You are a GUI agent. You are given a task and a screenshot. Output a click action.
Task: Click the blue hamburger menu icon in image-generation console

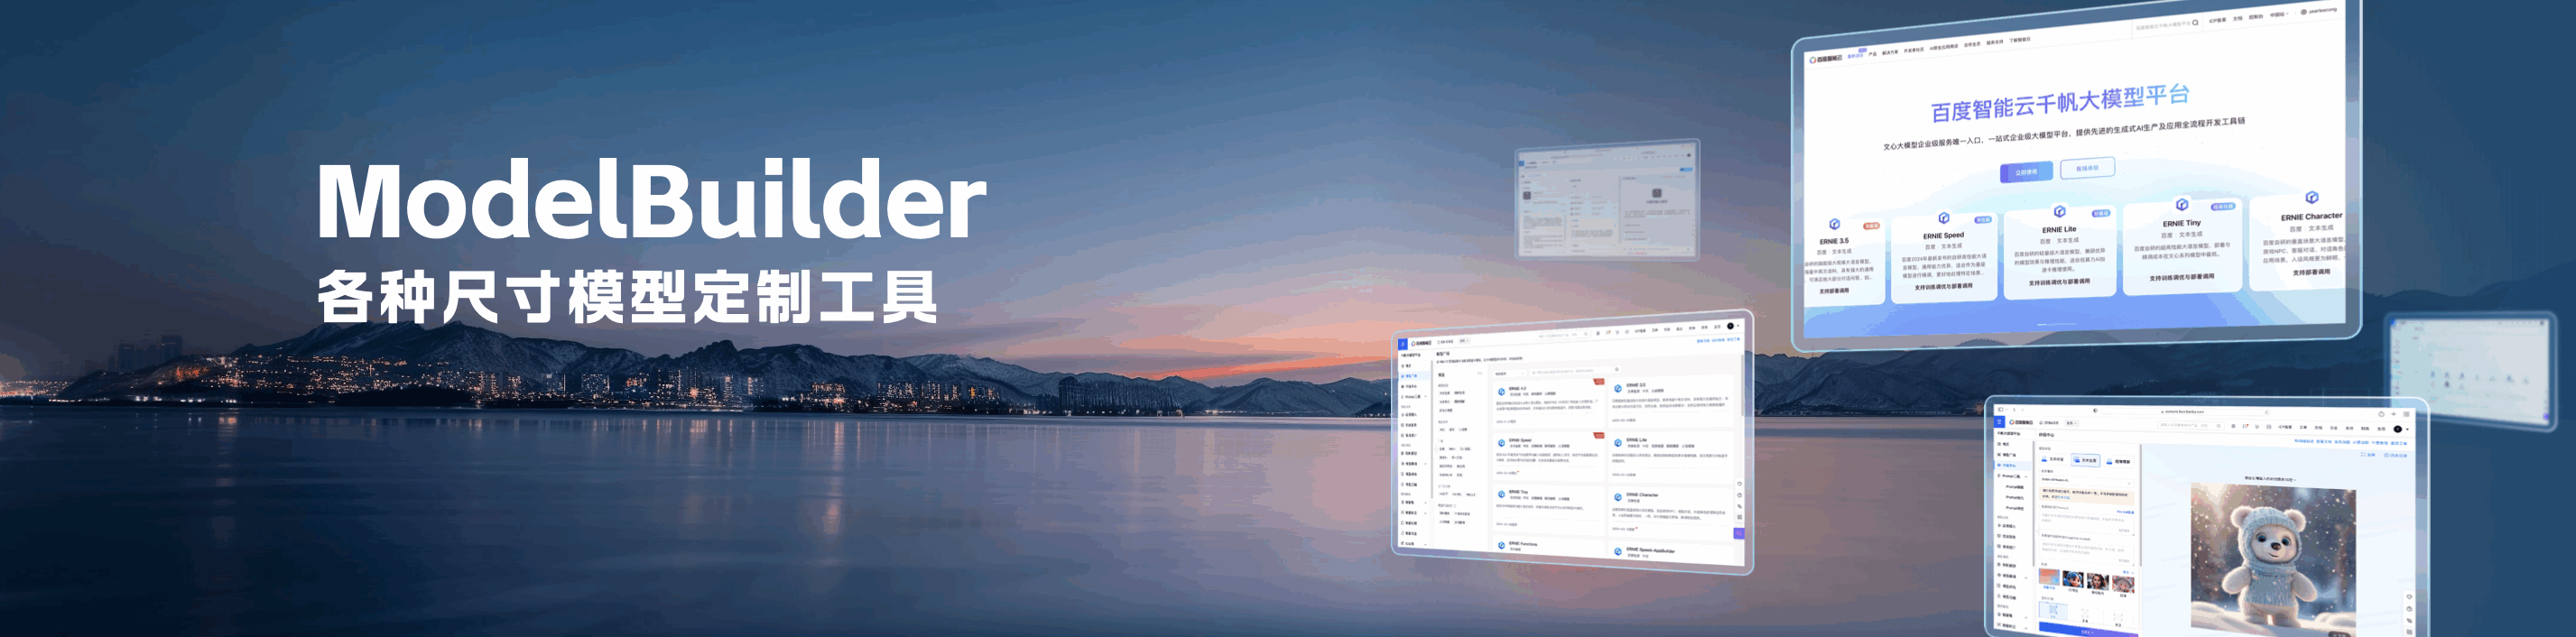[x=2001, y=423]
